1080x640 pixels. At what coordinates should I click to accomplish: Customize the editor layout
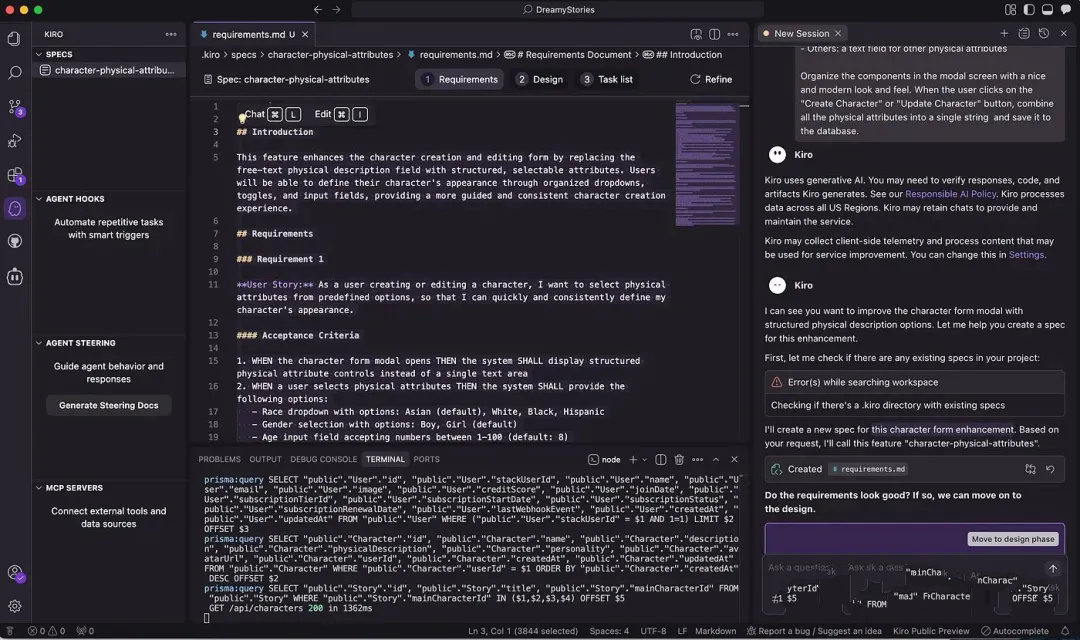tap(1010, 10)
